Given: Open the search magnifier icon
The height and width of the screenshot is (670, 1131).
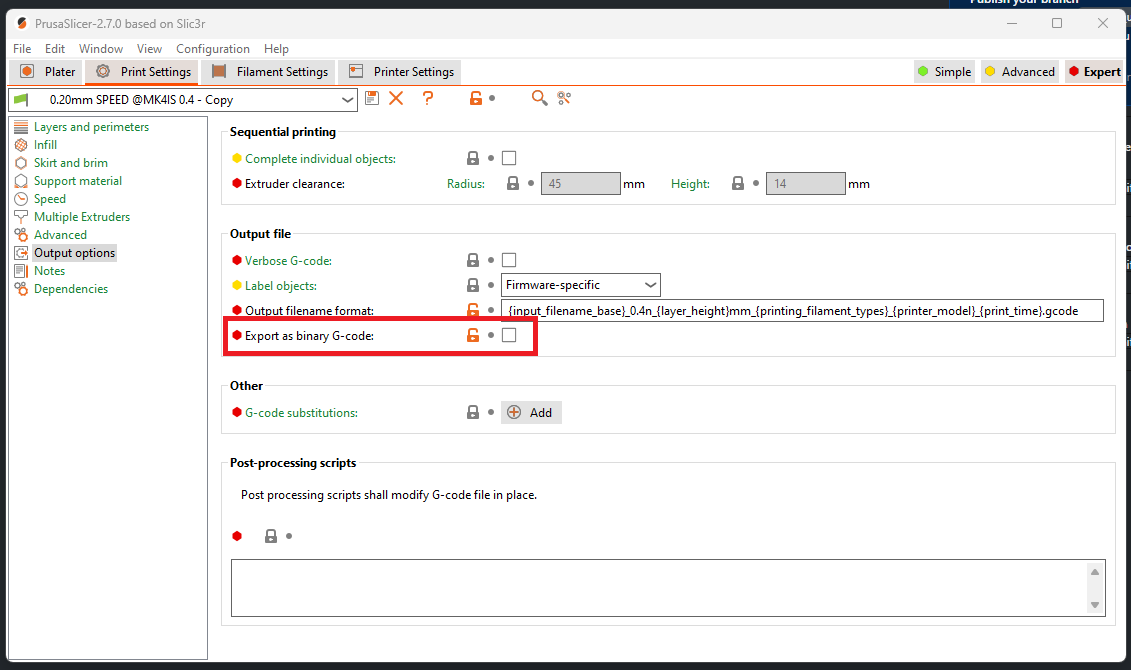Looking at the screenshot, I should click(x=539, y=97).
